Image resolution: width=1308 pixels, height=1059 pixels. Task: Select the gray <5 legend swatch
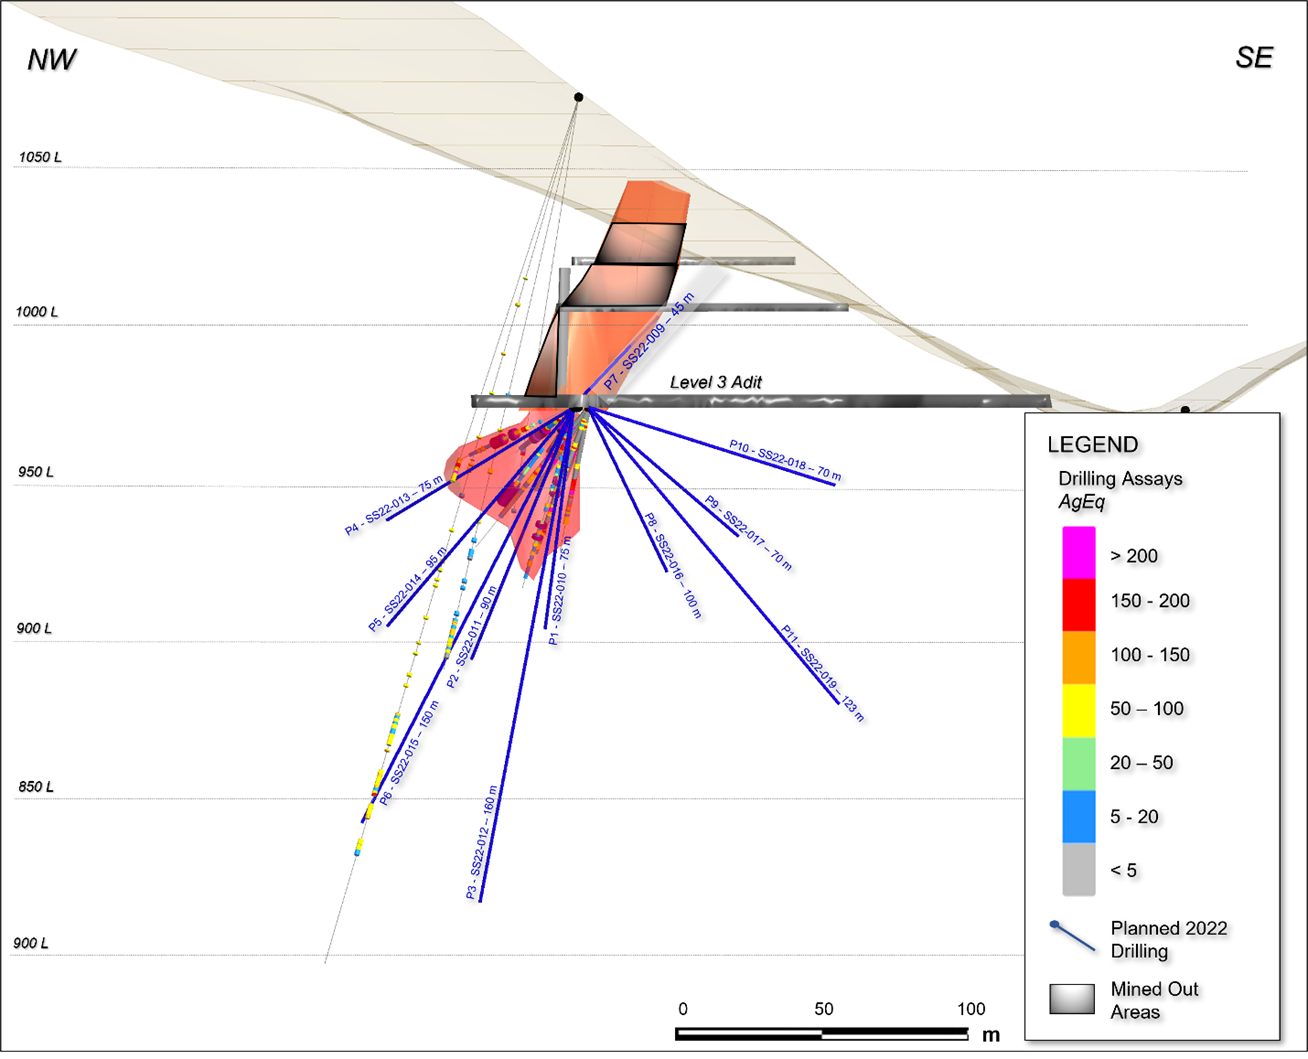point(1079,869)
